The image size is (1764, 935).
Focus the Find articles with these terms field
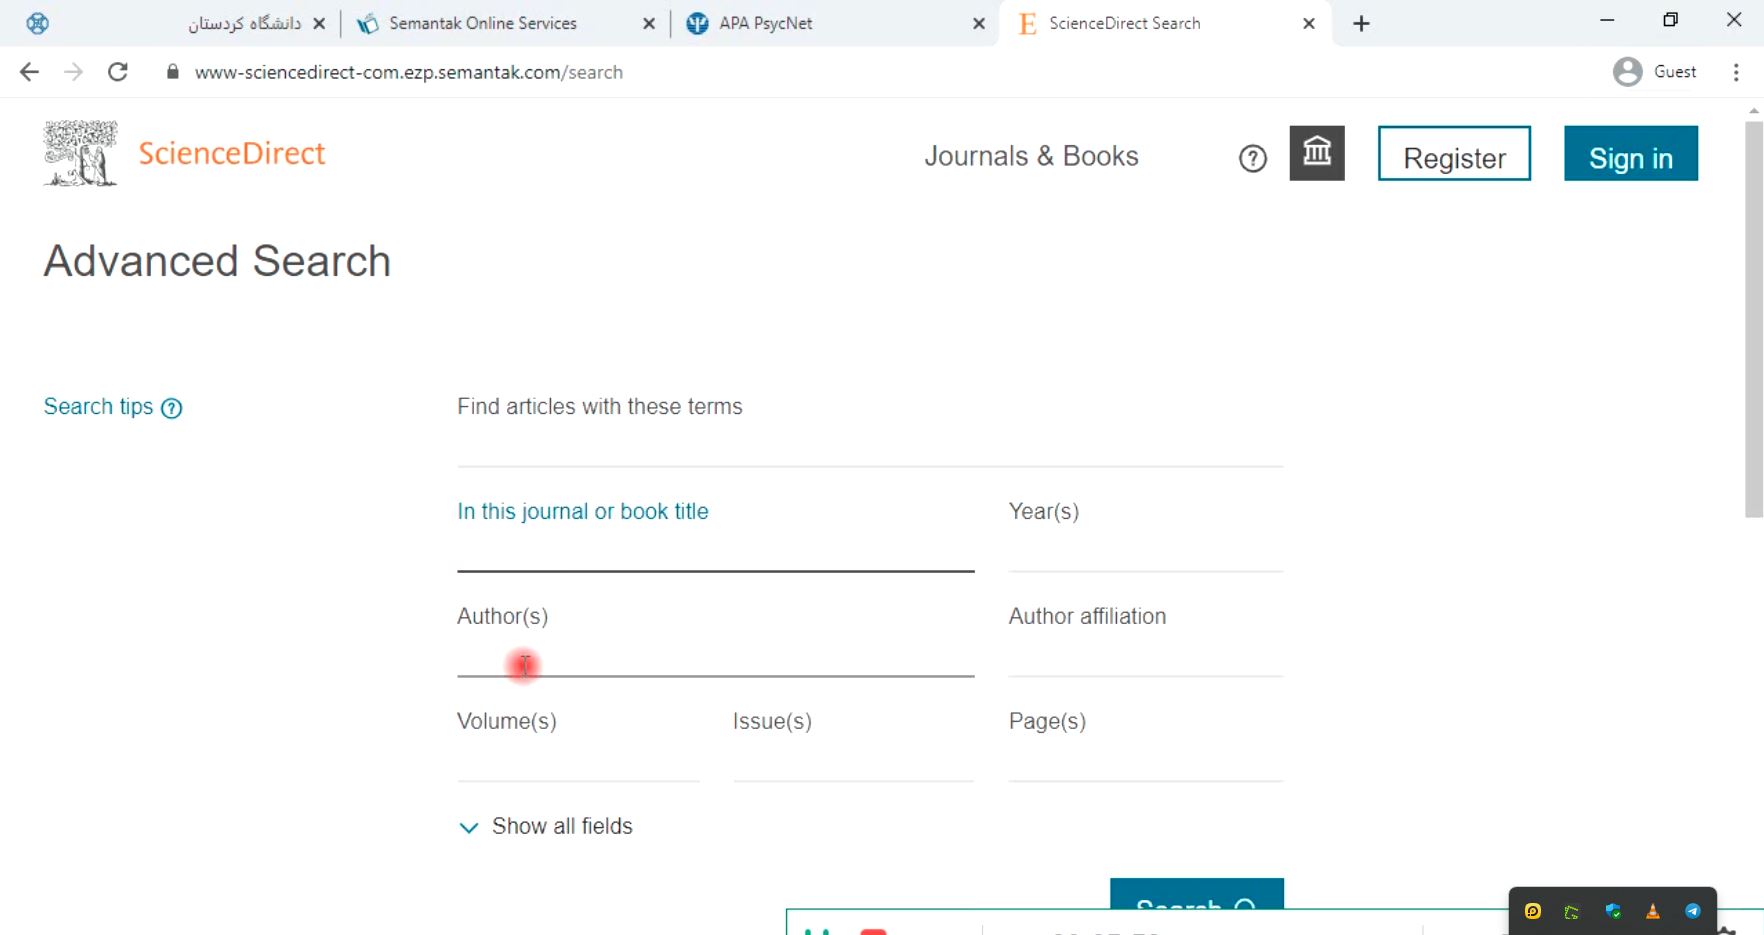tap(870, 445)
